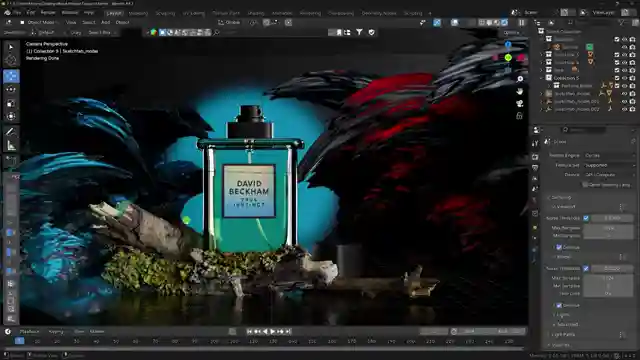Pause the viewport render preview
This screenshot has height=360, width=640.
tap(522, 22)
